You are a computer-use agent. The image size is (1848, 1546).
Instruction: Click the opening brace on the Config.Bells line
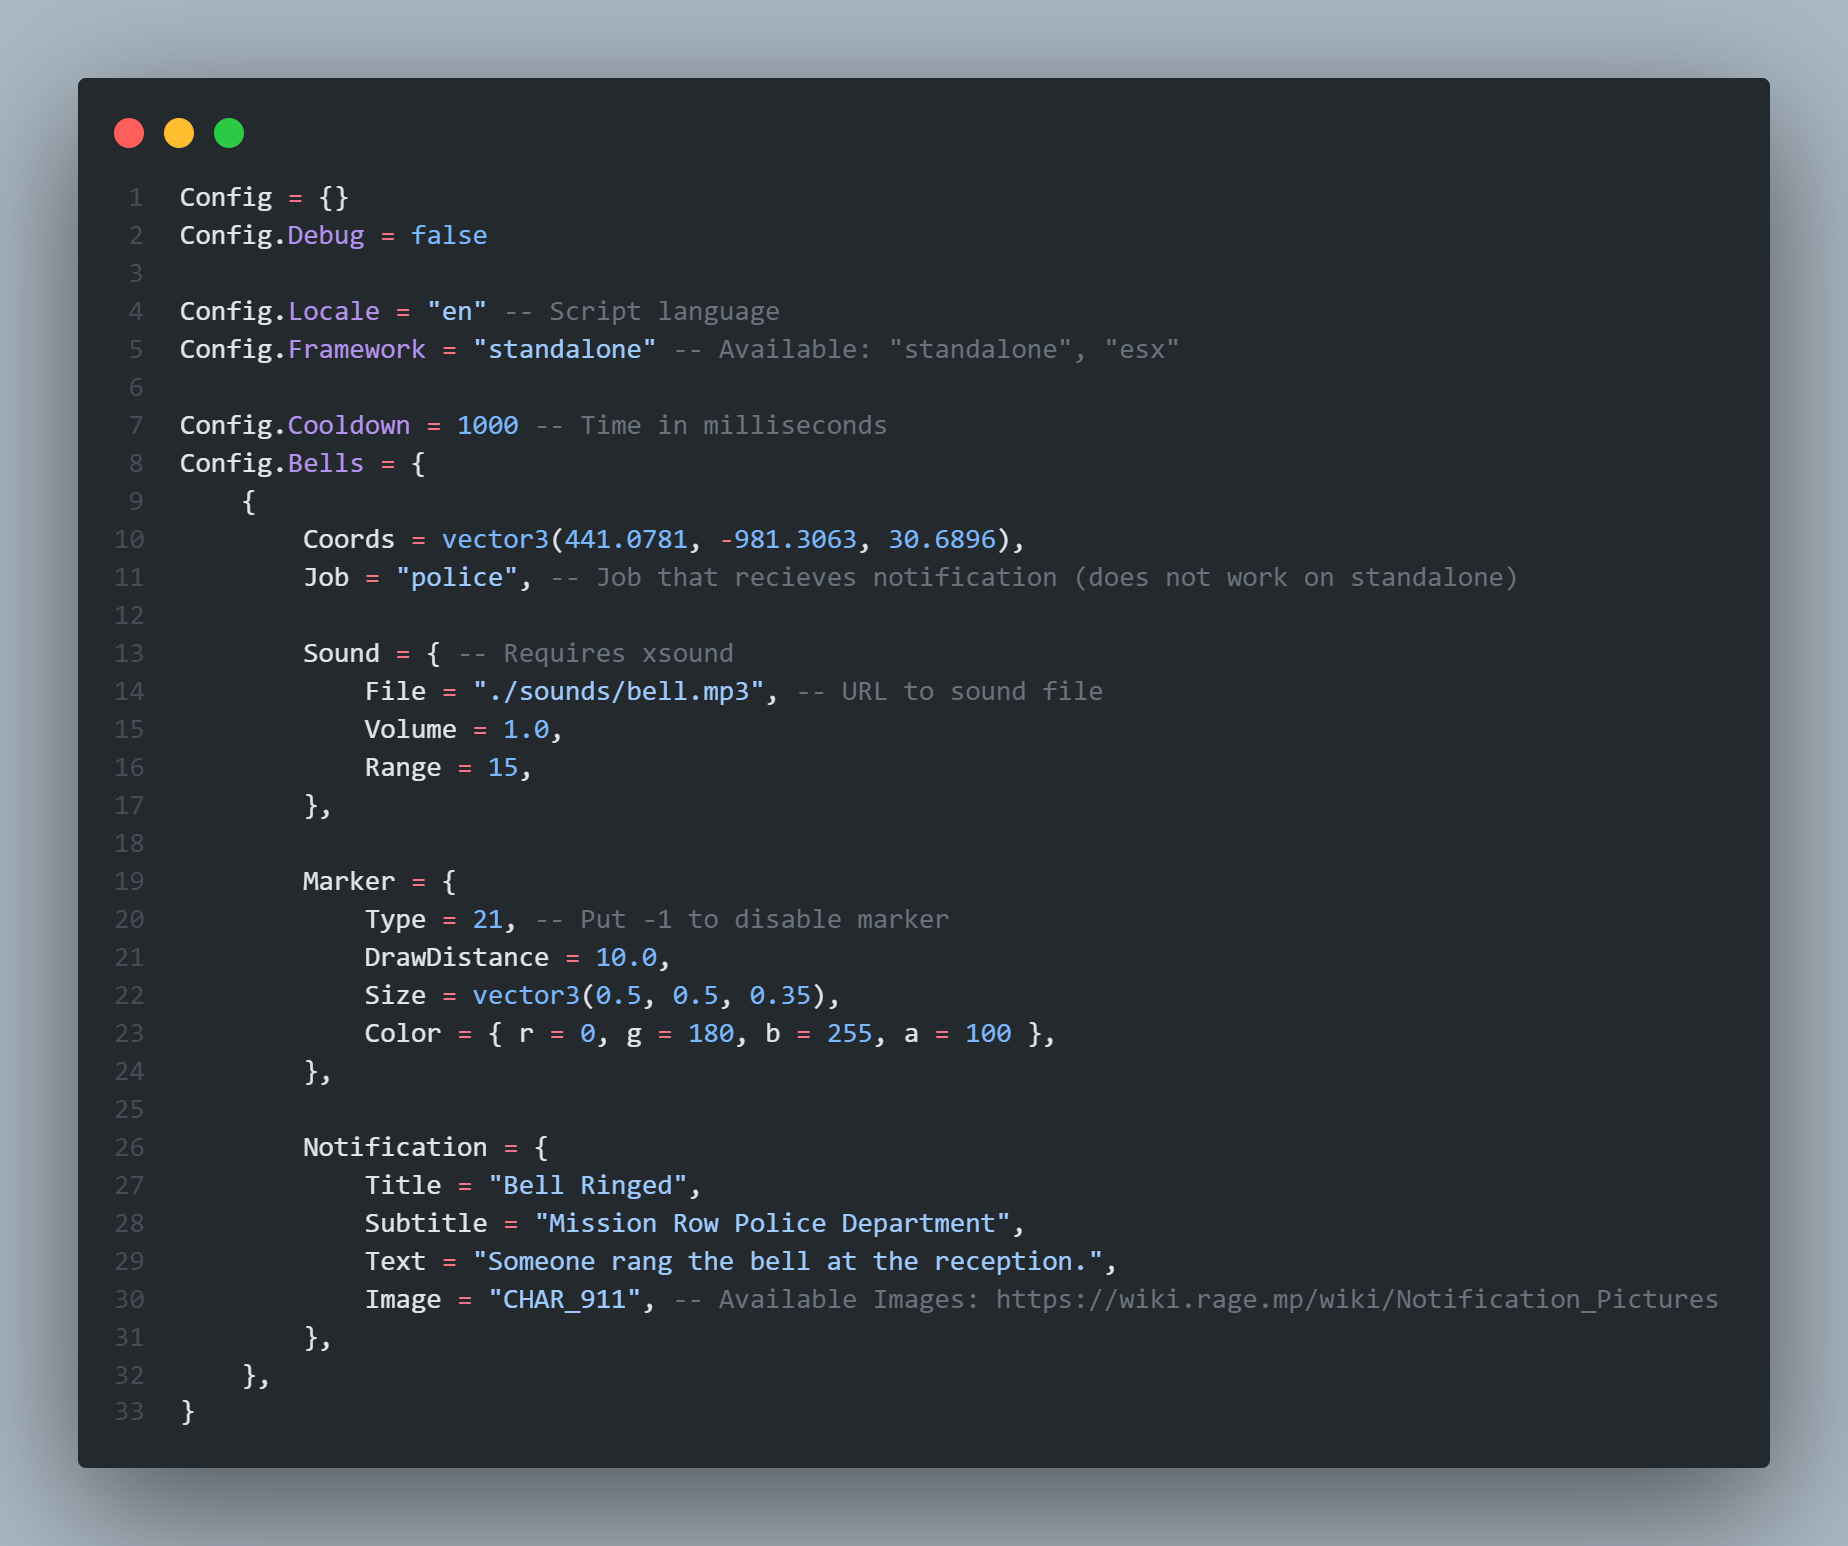[x=418, y=463]
